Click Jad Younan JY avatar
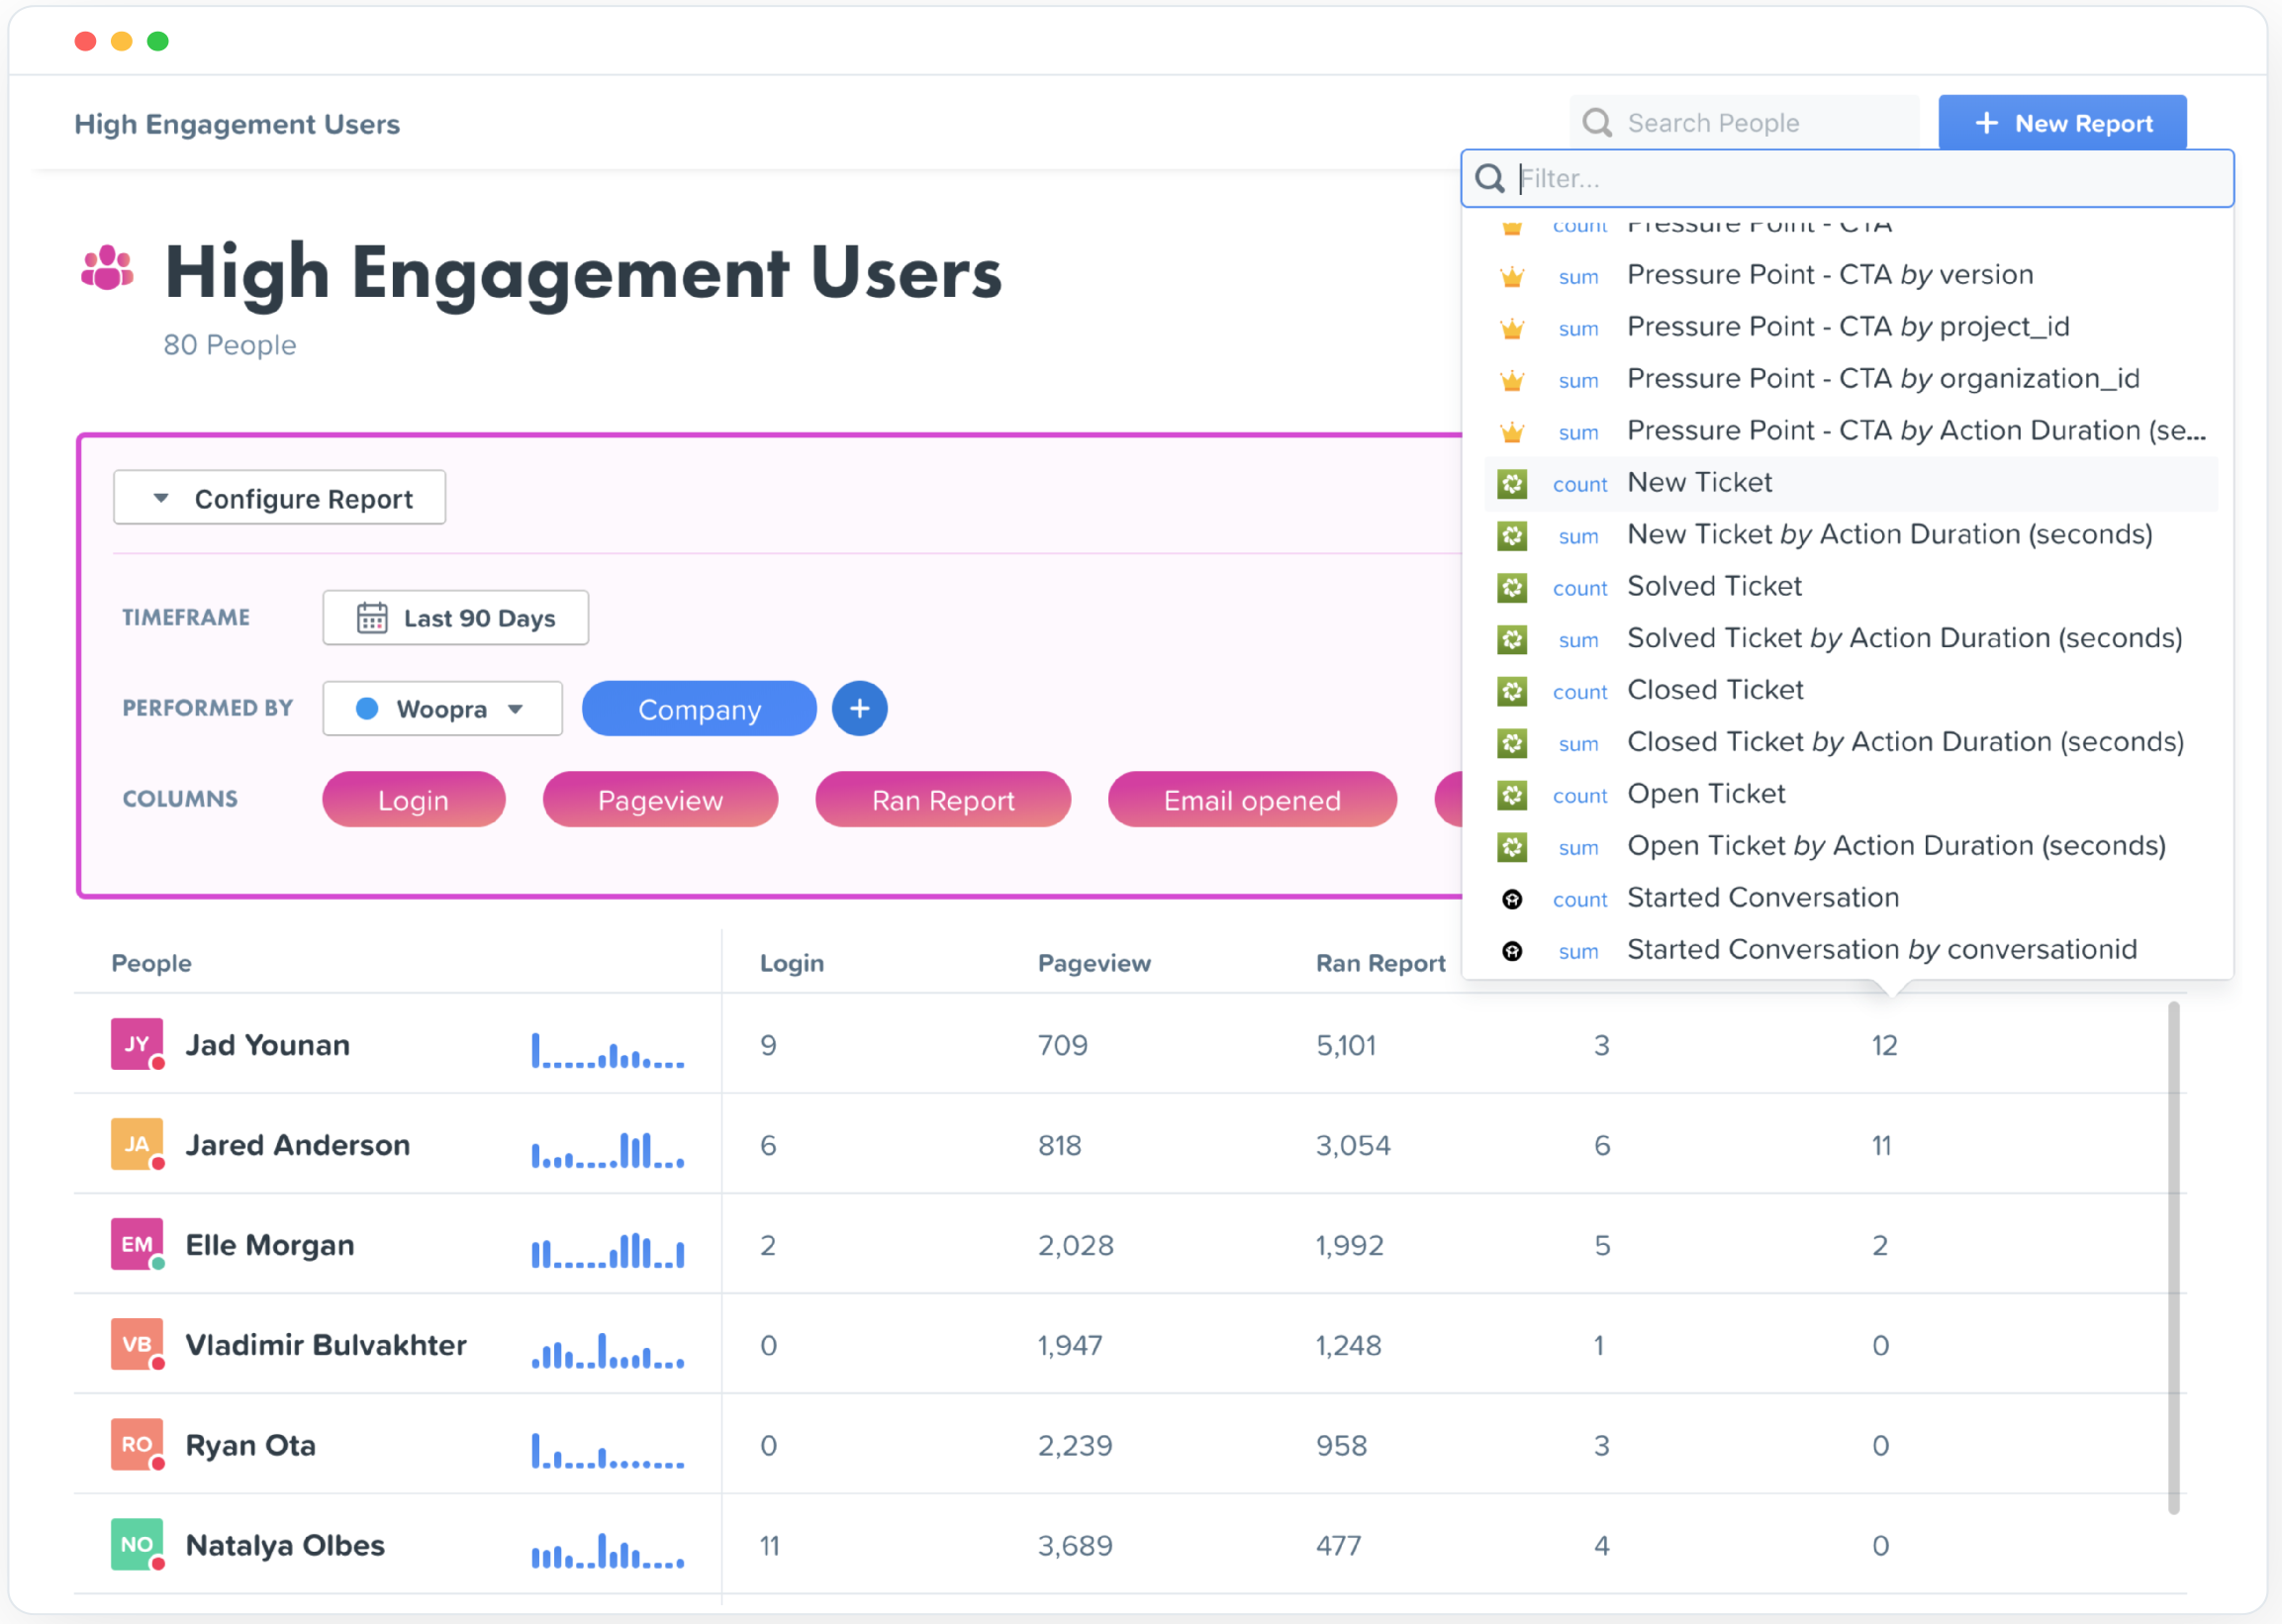This screenshot has width=2282, height=1624. tap(137, 1044)
